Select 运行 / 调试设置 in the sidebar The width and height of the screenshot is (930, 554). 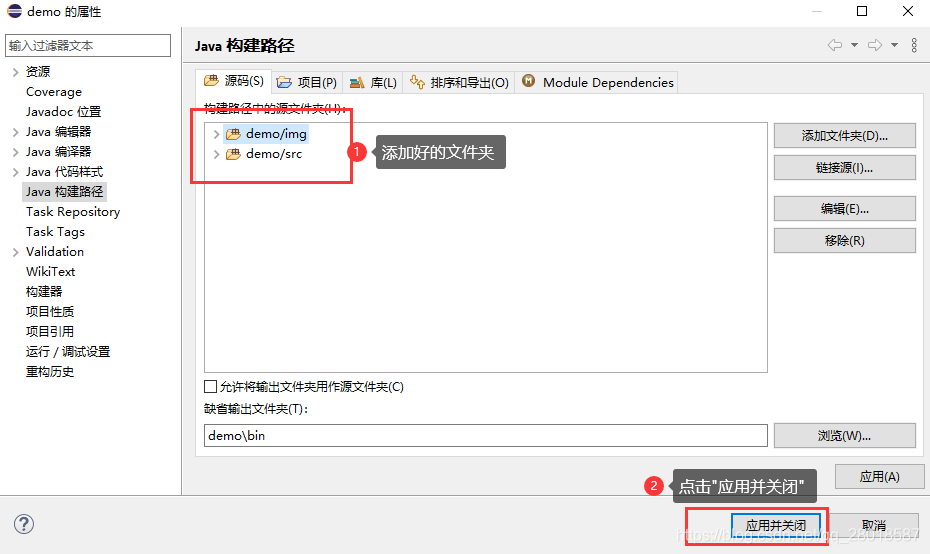click(68, 352)
